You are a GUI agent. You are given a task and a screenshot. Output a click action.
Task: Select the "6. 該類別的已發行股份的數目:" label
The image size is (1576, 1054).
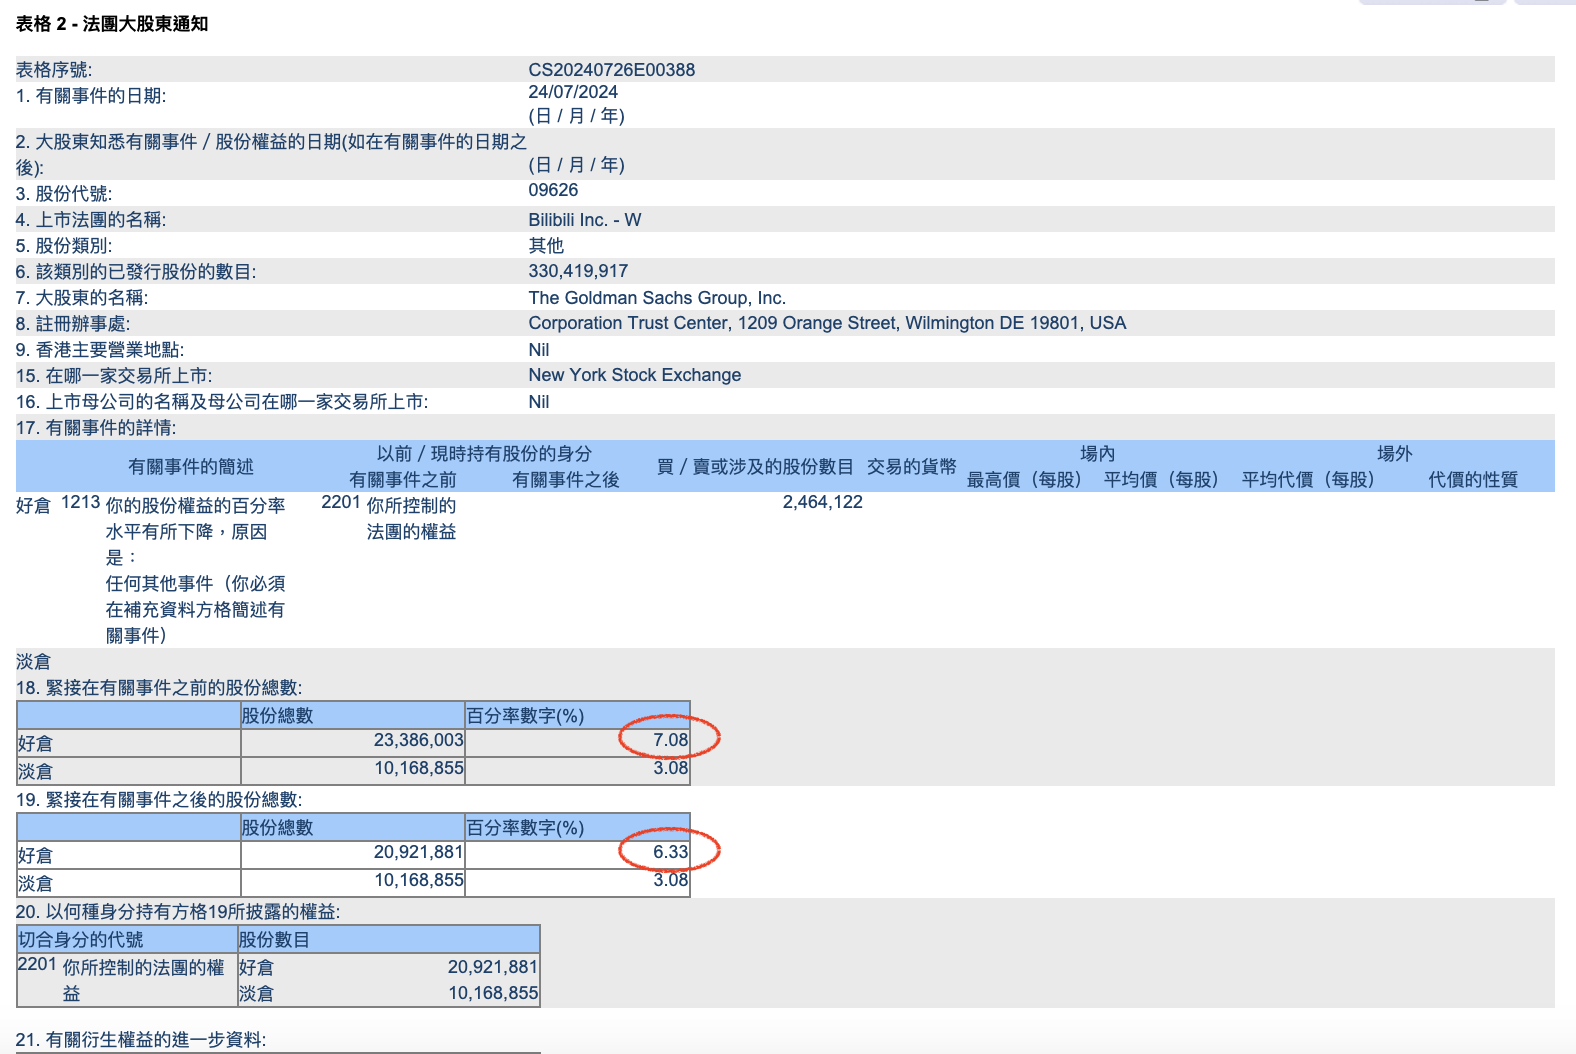(136, 272)
